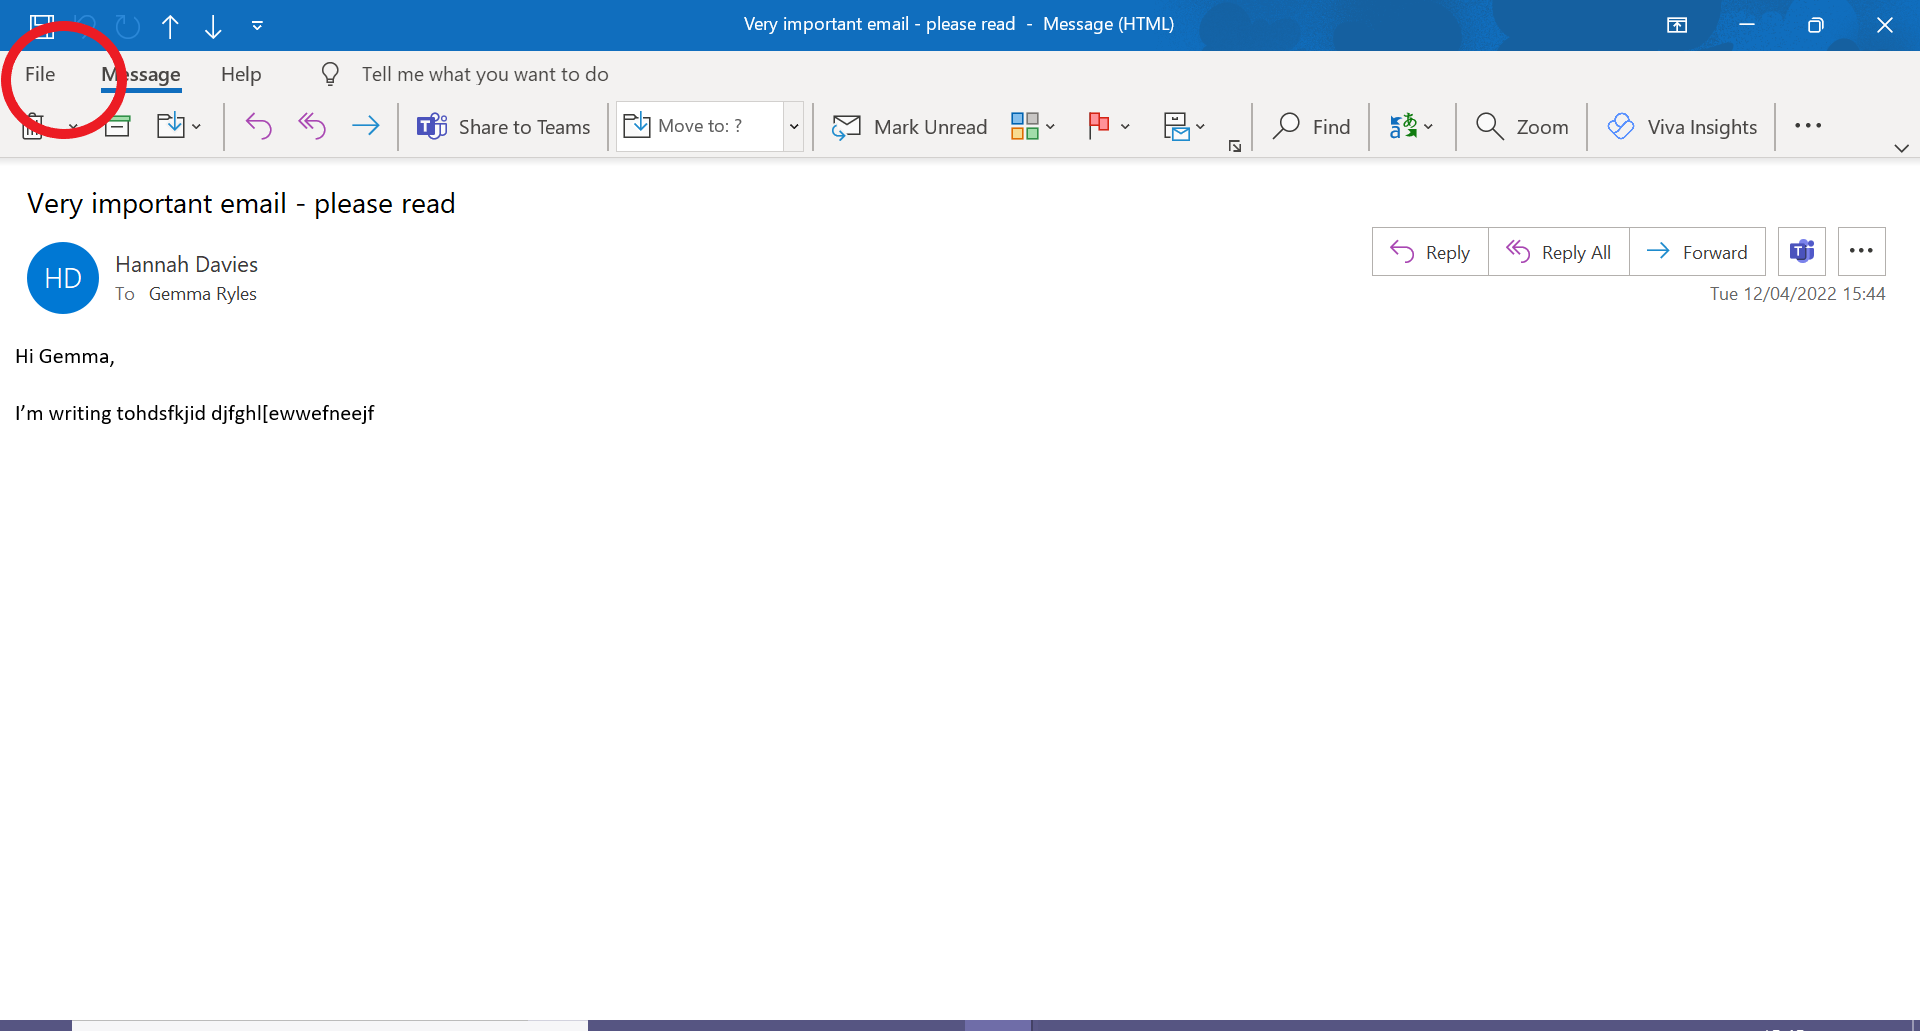The height and width of the screenshot is (1031, 1920).
Task: Open the Customize Quick Access Toolbar dropdown
Action: click(257, 26)
